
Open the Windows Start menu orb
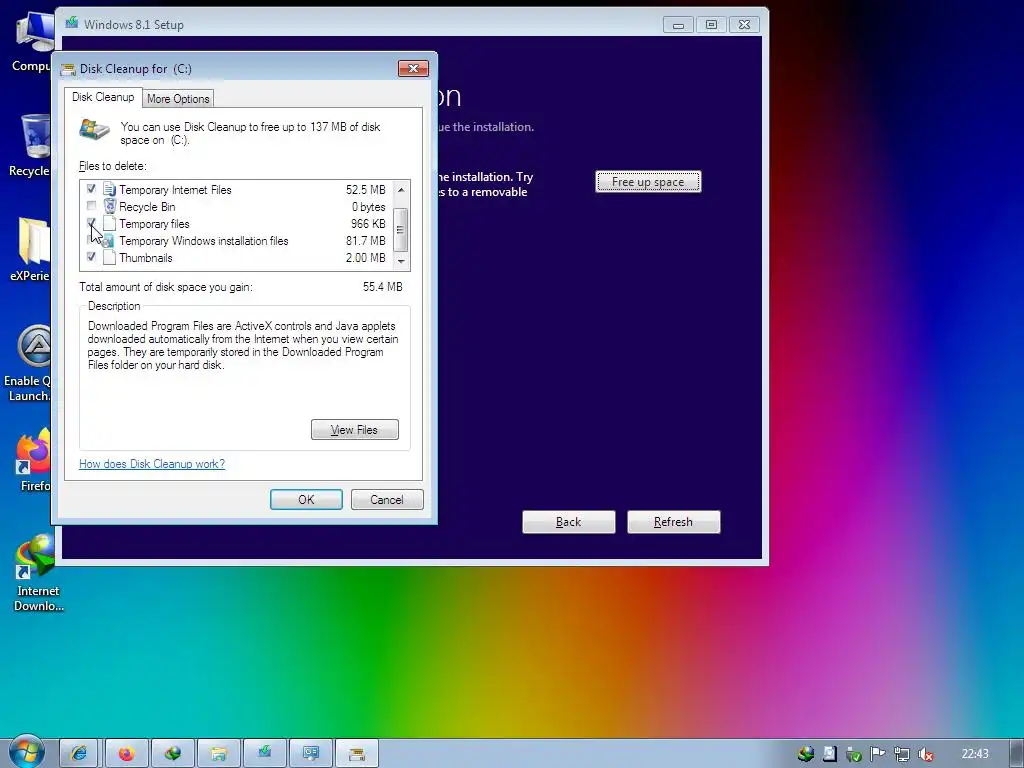pyautogui.click(x=27, y=752)
